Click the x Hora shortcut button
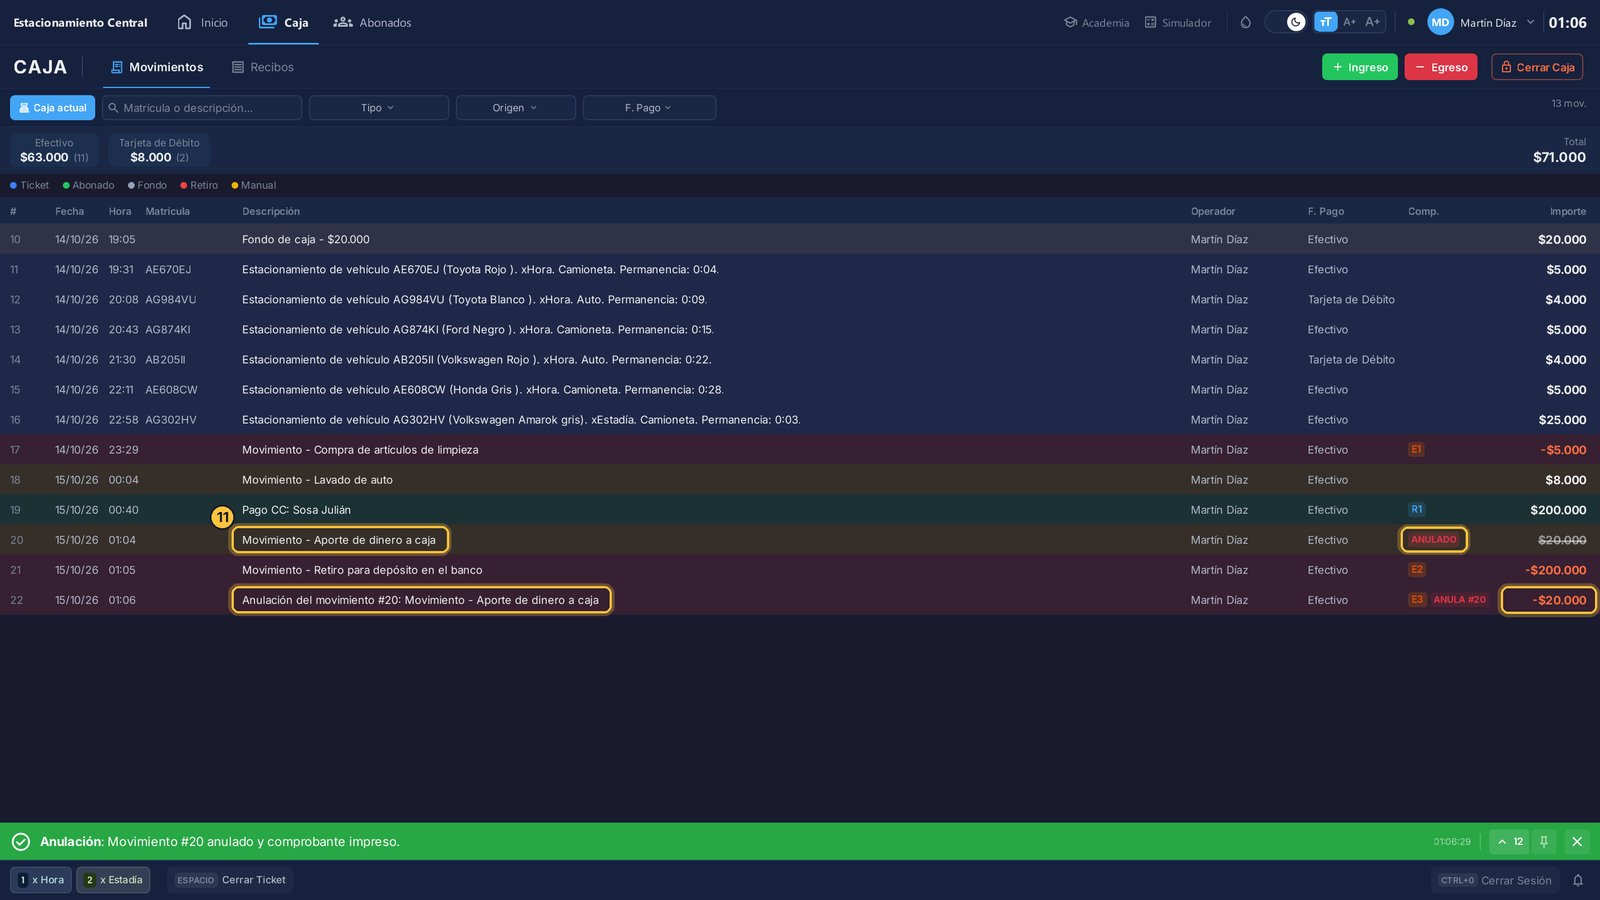This screenshot has width=1600, height=900. (41, 880)
